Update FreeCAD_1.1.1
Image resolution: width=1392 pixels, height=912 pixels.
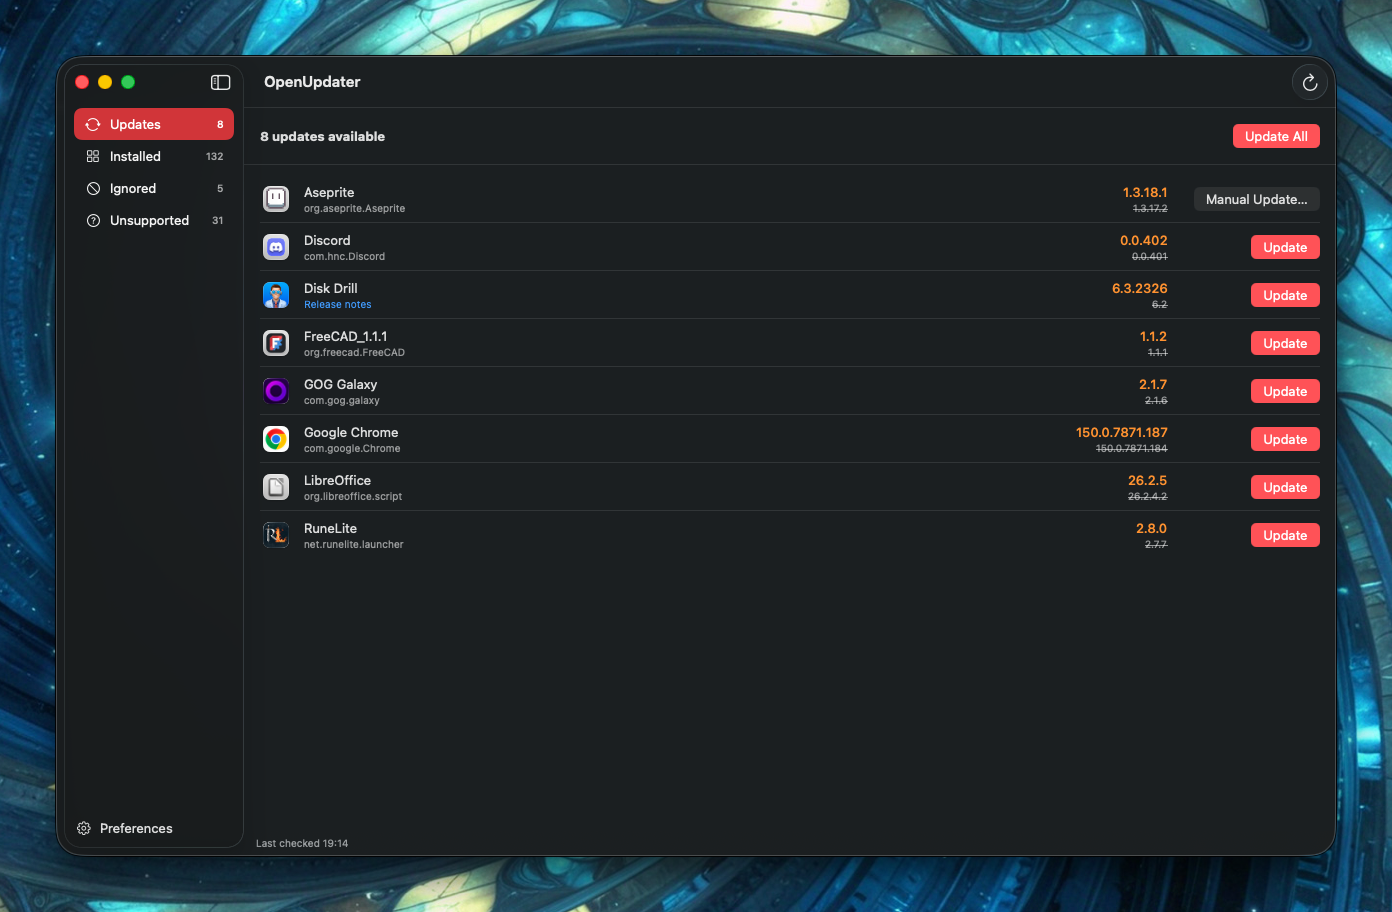click(1285, 343)
